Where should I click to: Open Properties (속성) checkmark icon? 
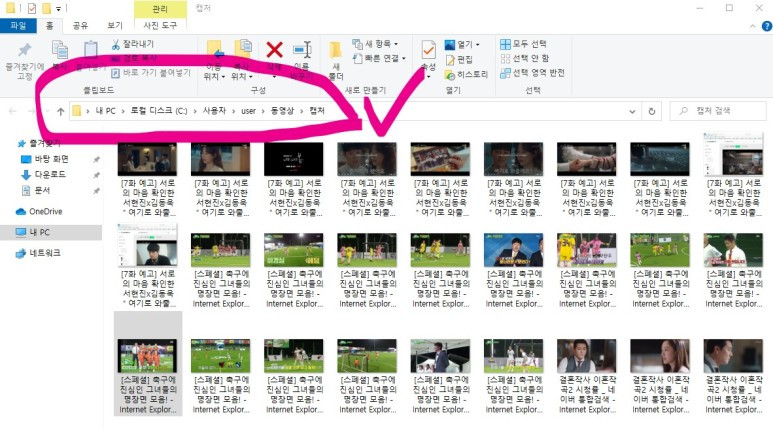(x=428, y=50)
